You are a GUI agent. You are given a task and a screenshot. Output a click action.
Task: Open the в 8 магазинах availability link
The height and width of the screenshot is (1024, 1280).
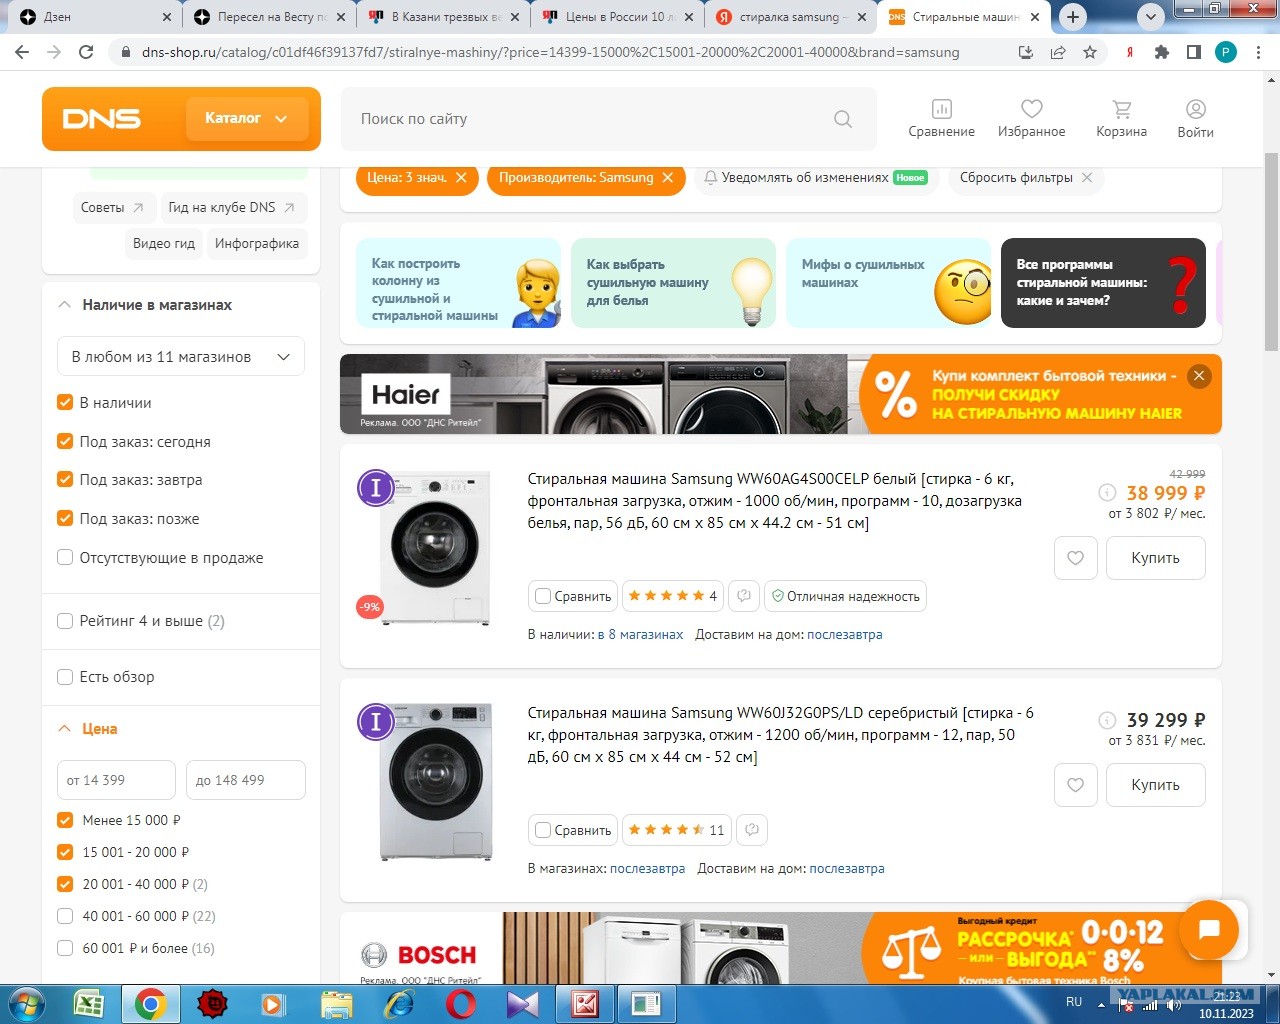point(640,635)
